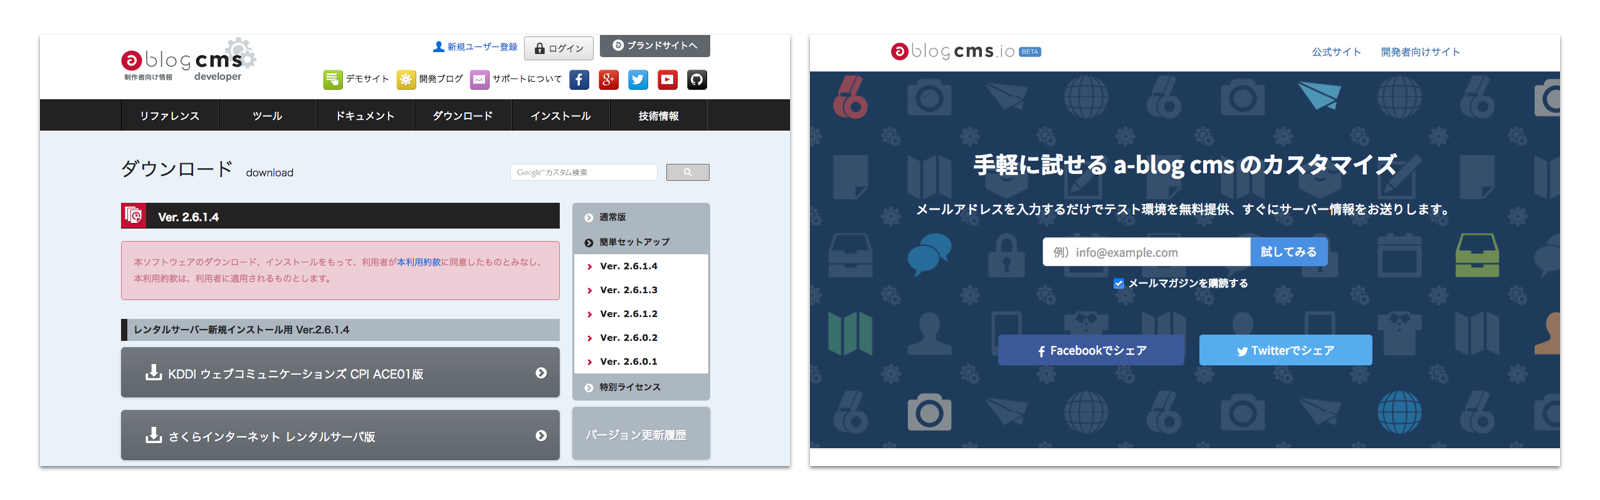Screen dimensions: 1600x500
Task: Click the yellow 開発ブログ gear icon
Action: (406, 80)
